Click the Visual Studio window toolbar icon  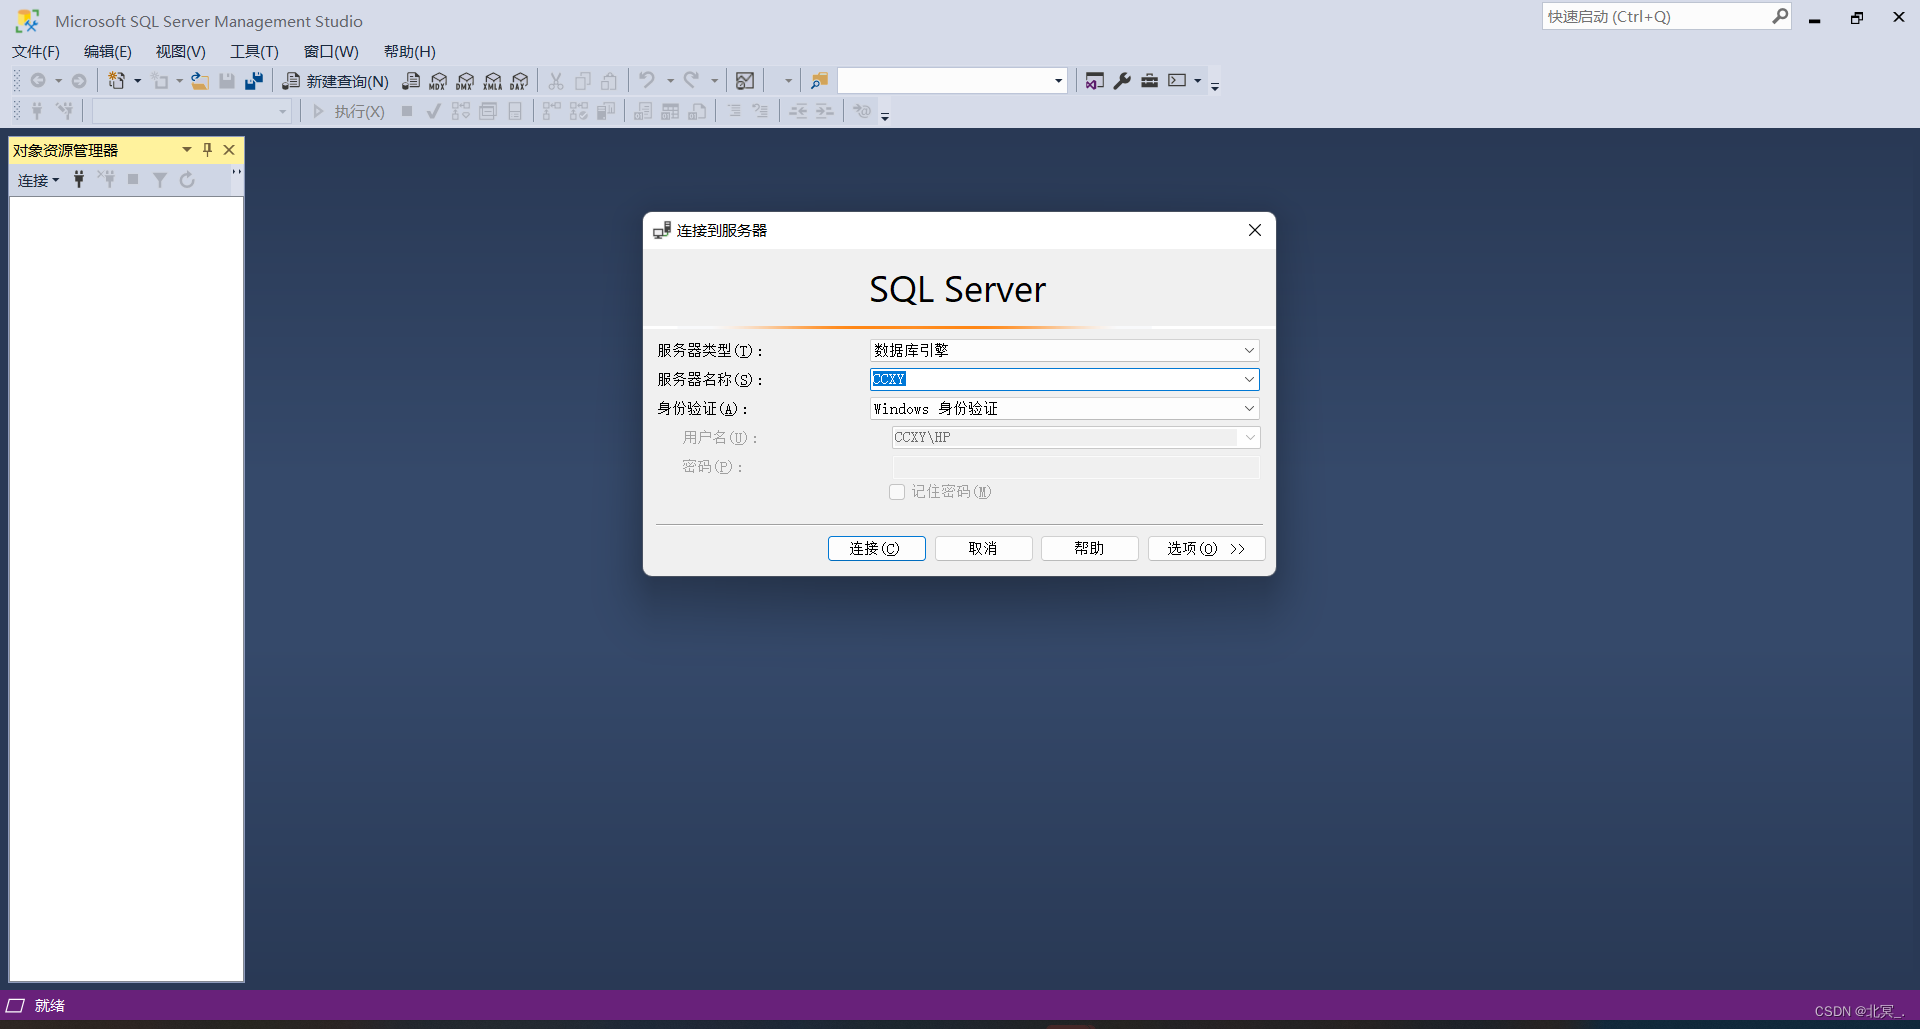tap(1095, 81)
